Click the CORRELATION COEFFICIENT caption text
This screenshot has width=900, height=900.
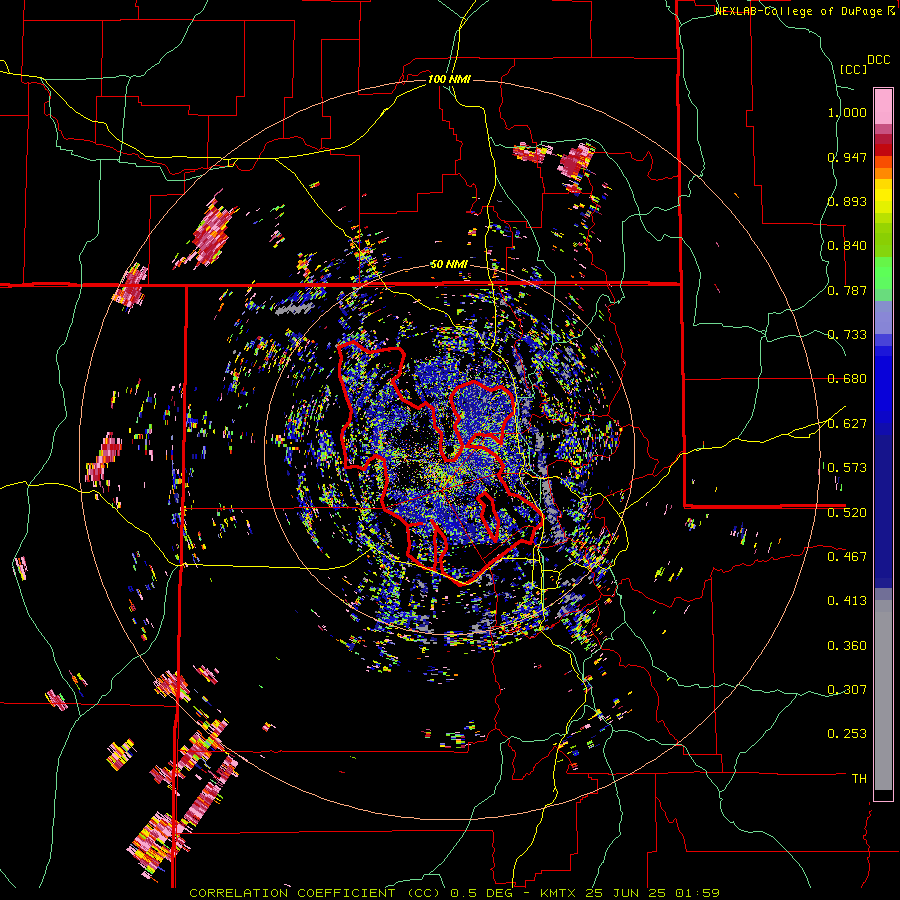(292, 893)
